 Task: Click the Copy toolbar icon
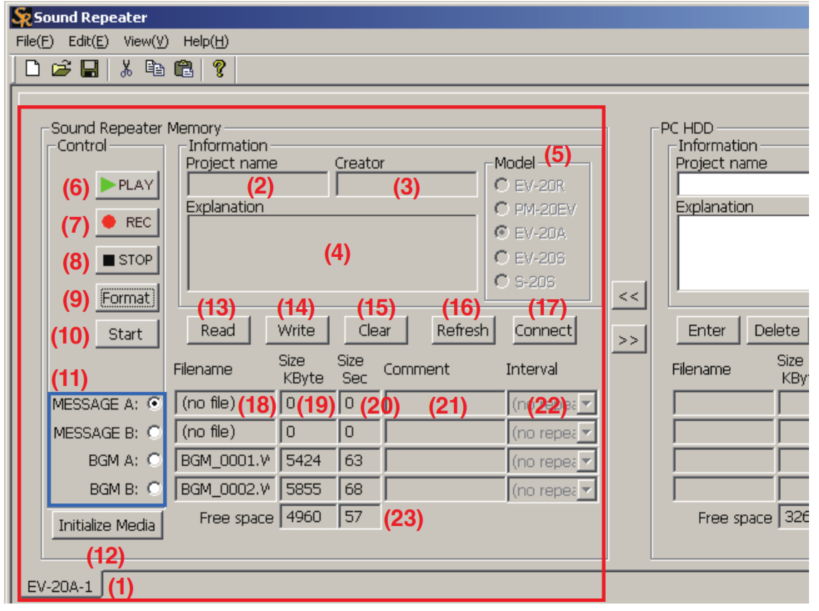(155, 68)
